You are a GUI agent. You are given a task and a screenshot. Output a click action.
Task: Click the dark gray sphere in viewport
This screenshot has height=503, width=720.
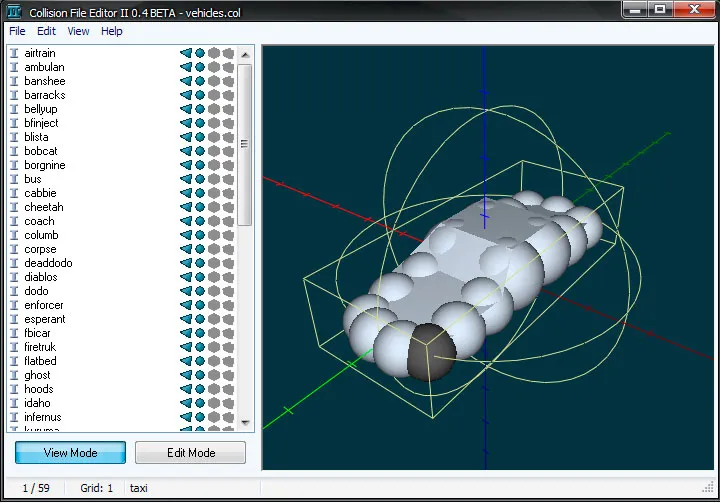coord(431,352)
